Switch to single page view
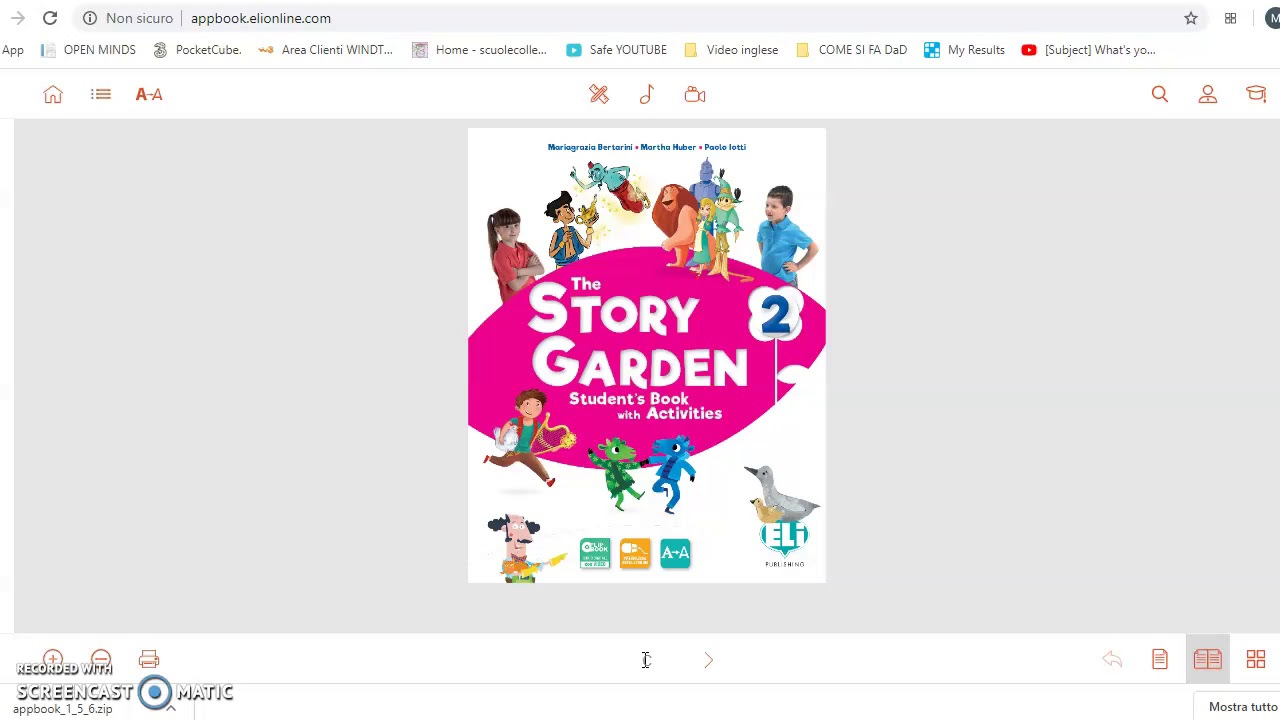The height and width of the screenshot is (720, 1280). [1160, 659]
